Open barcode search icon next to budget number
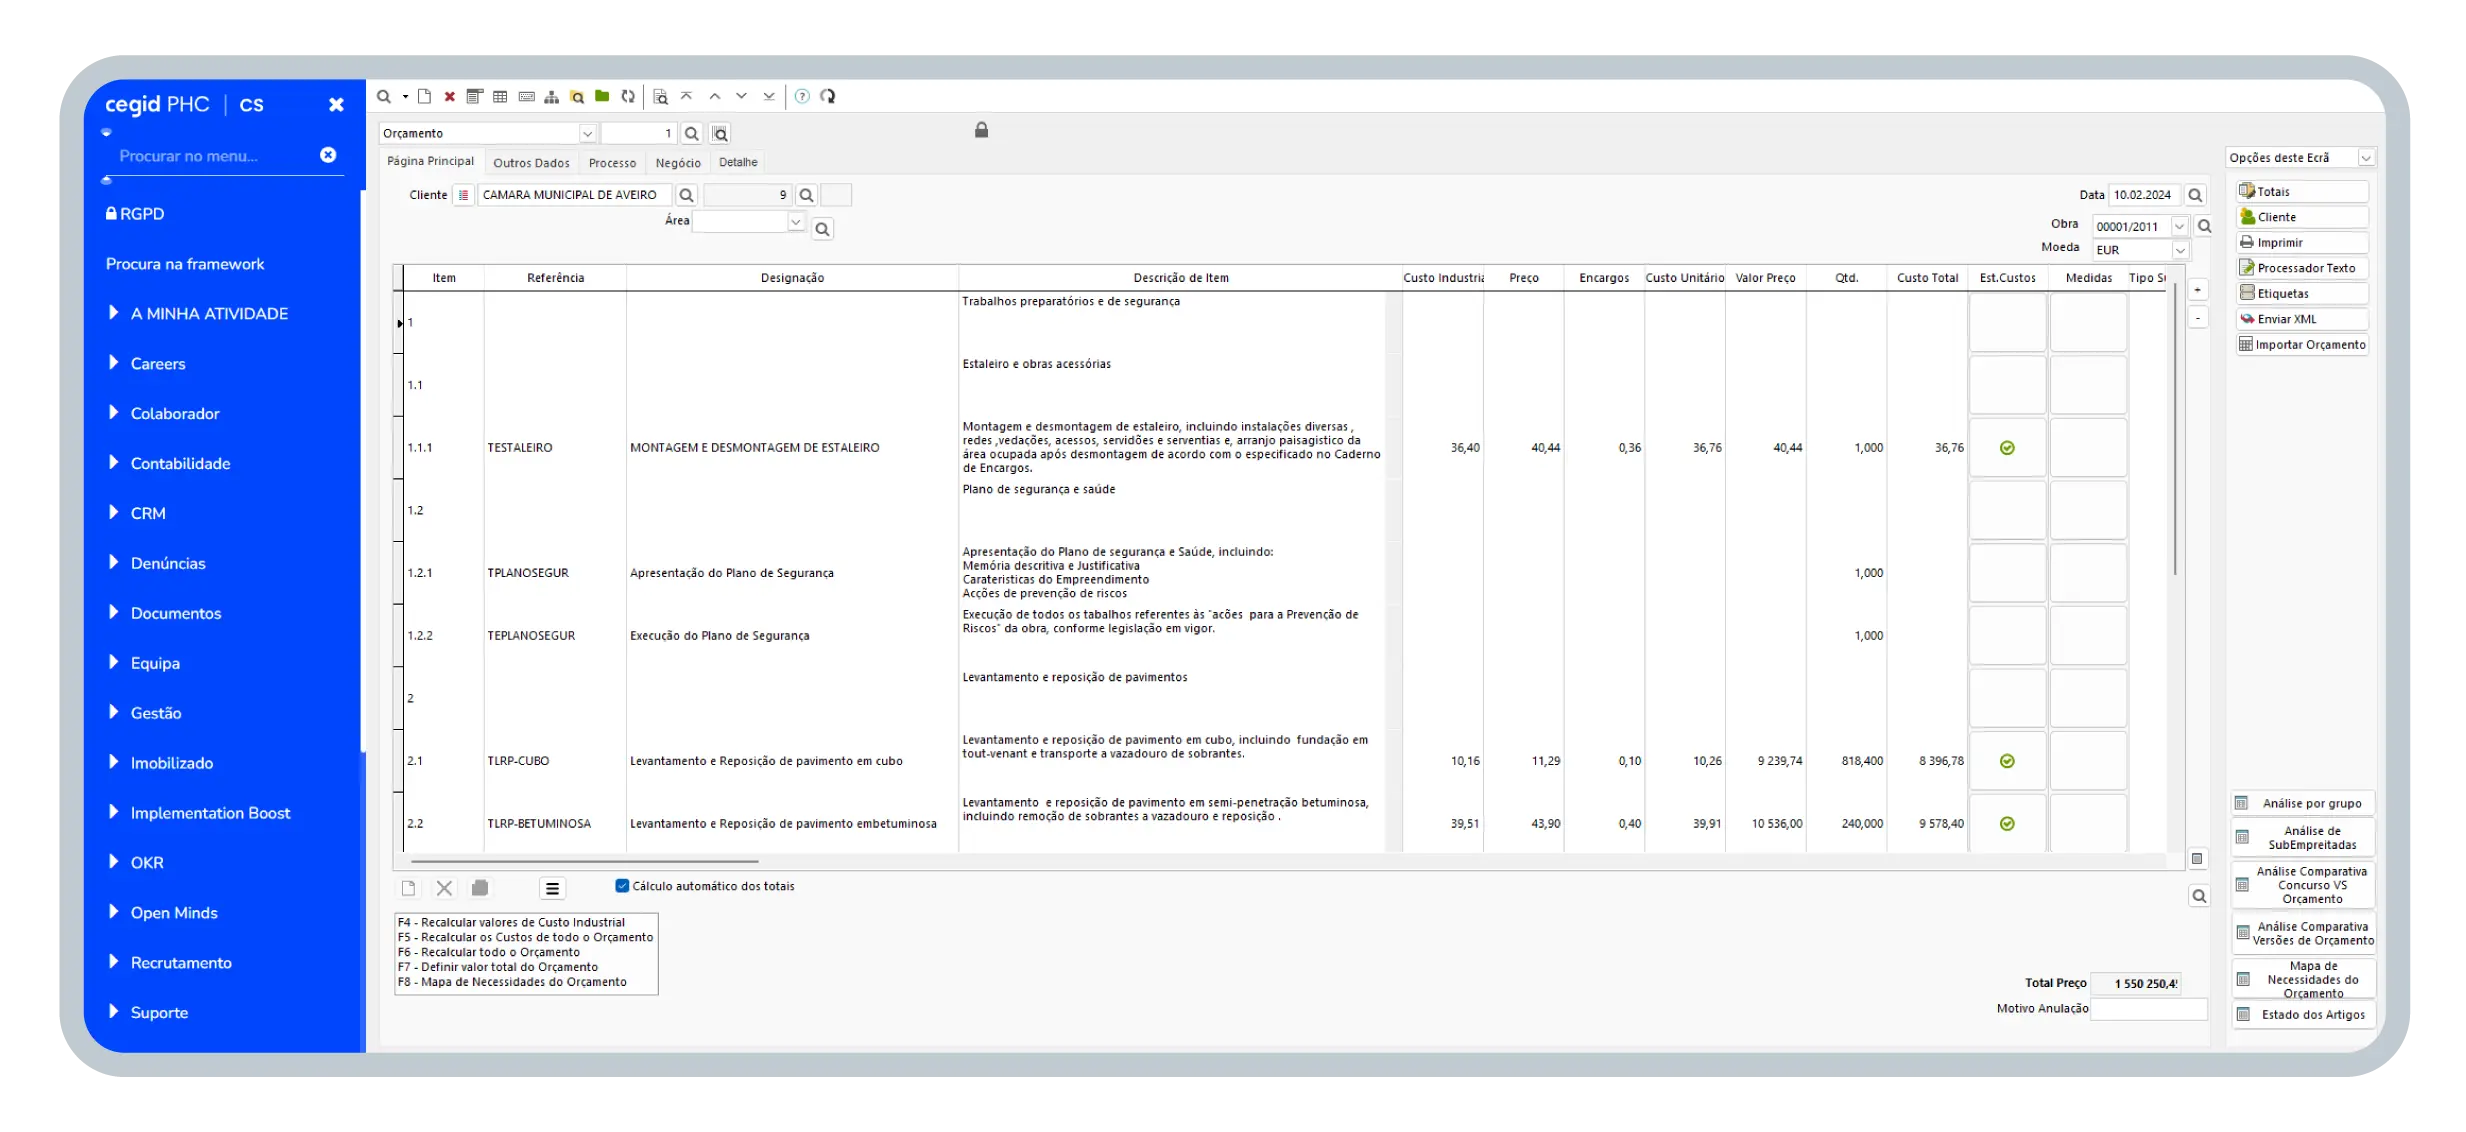This screenshot has width=2466, height=1132. pyautogui.click(x=720, y=134)
